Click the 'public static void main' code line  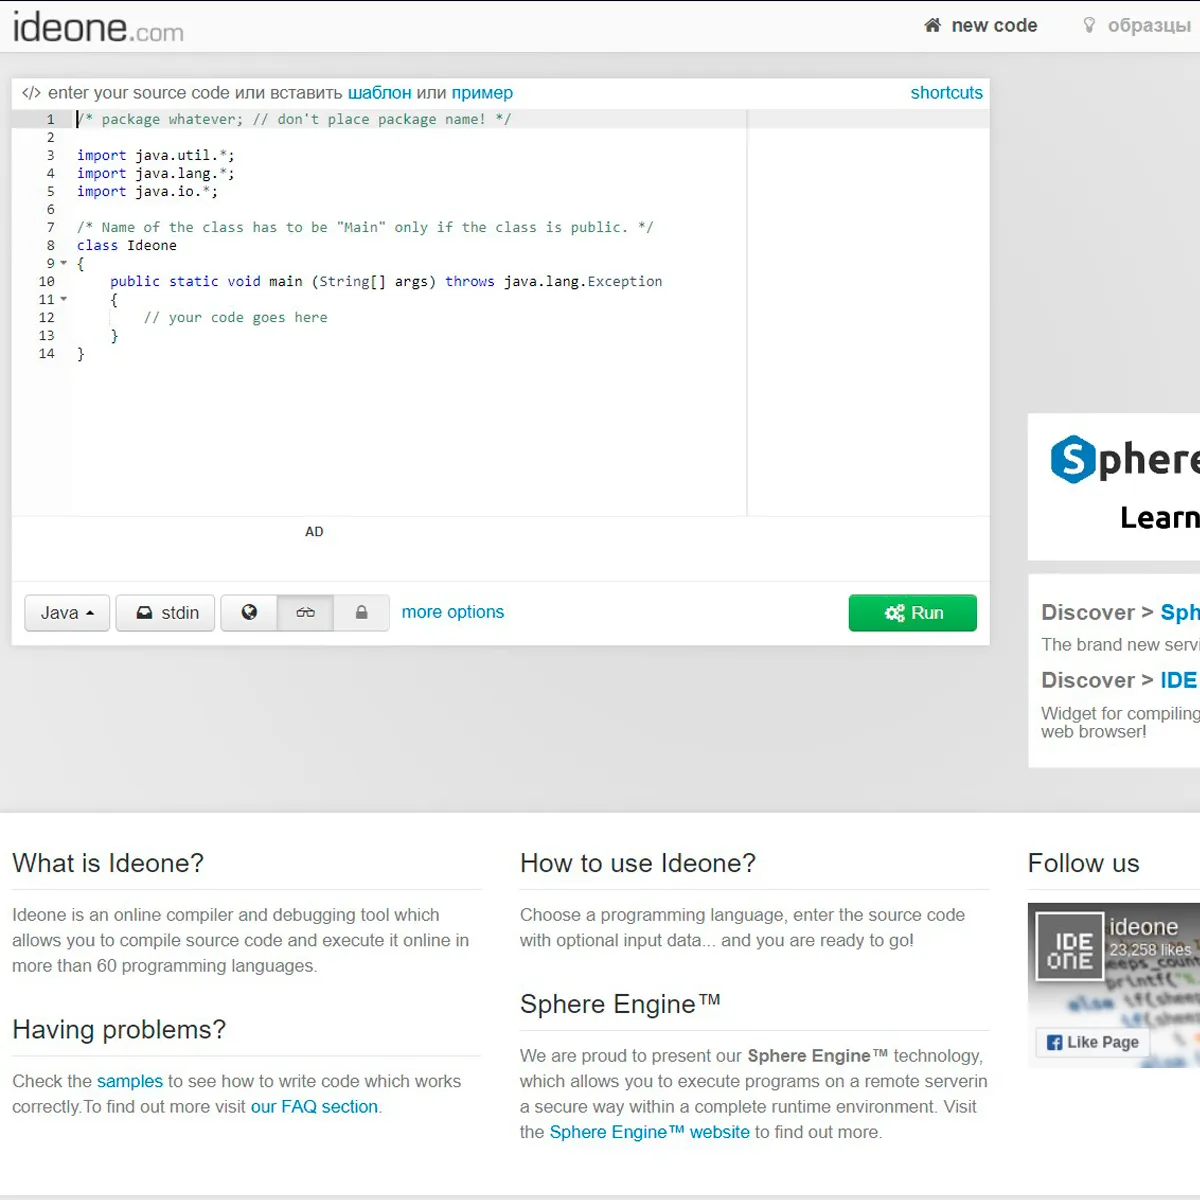386,281
